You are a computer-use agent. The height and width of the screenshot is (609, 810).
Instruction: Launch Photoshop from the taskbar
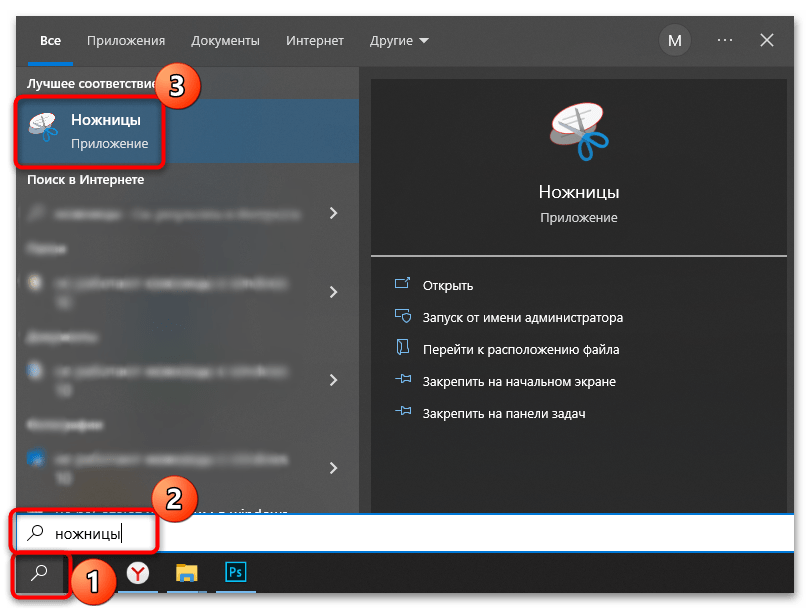click(235, 573)
